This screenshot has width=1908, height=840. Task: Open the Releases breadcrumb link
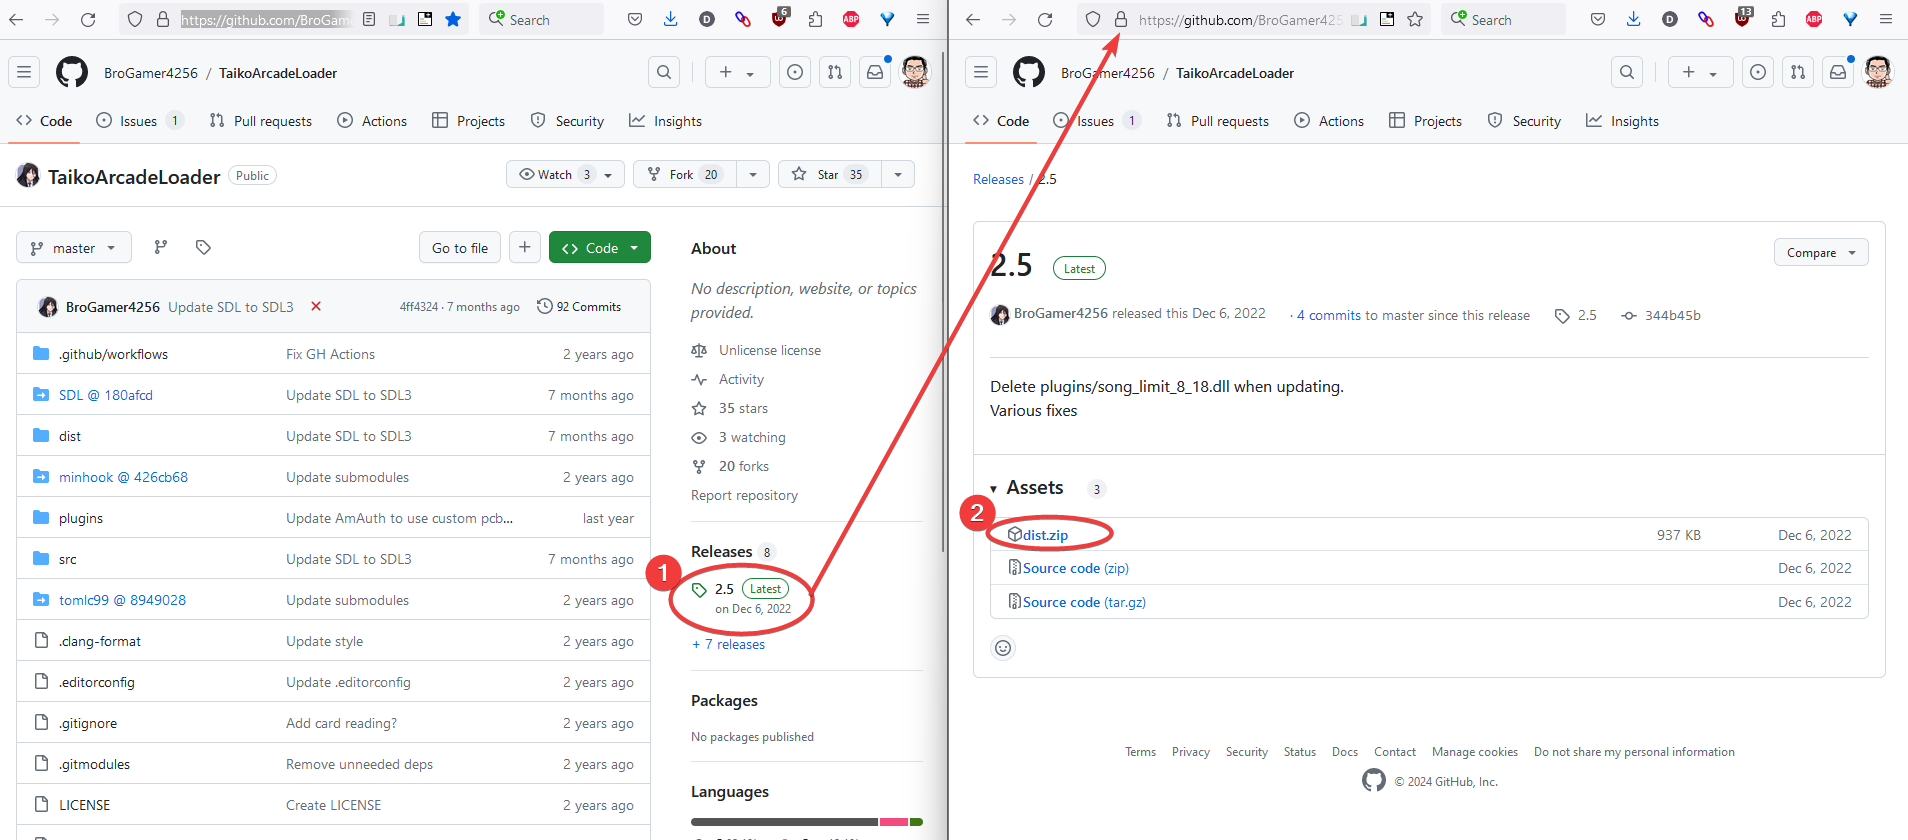pos(998,179)
